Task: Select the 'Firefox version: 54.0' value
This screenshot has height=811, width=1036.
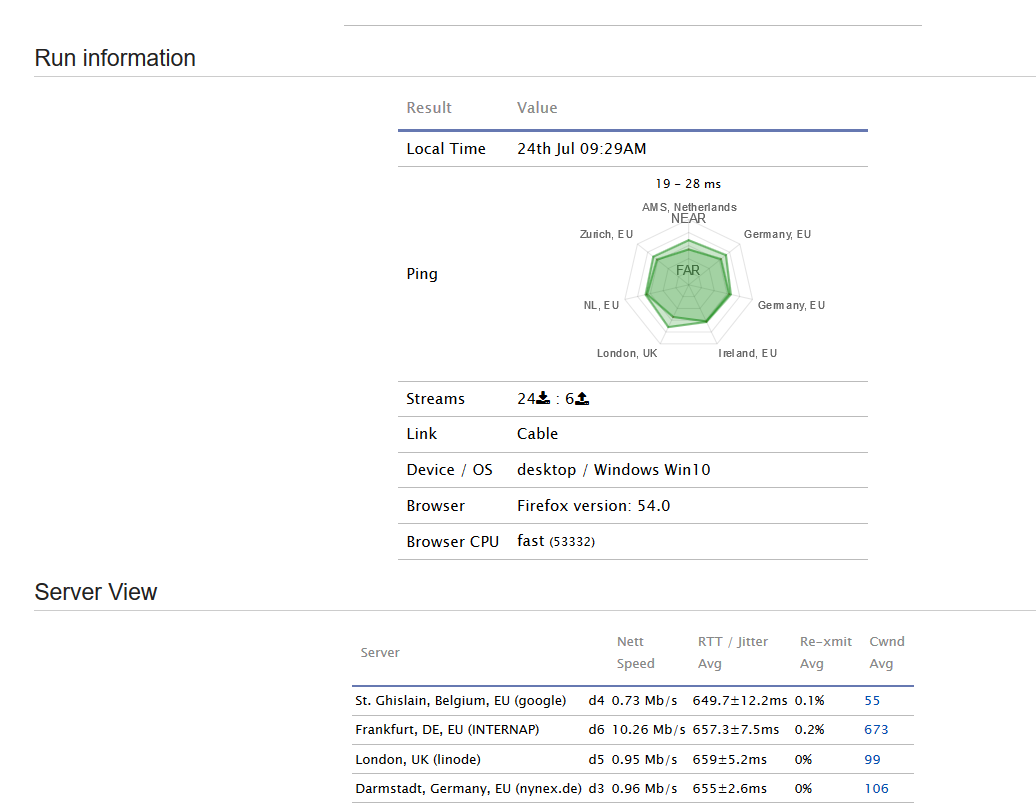Action: click(x=593, y=506)
